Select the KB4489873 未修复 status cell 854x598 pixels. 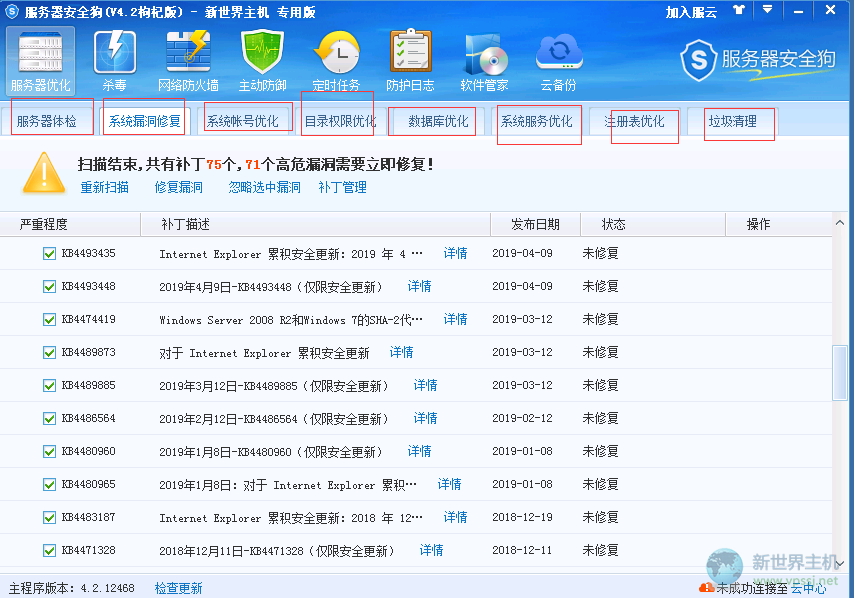[600, 352]
